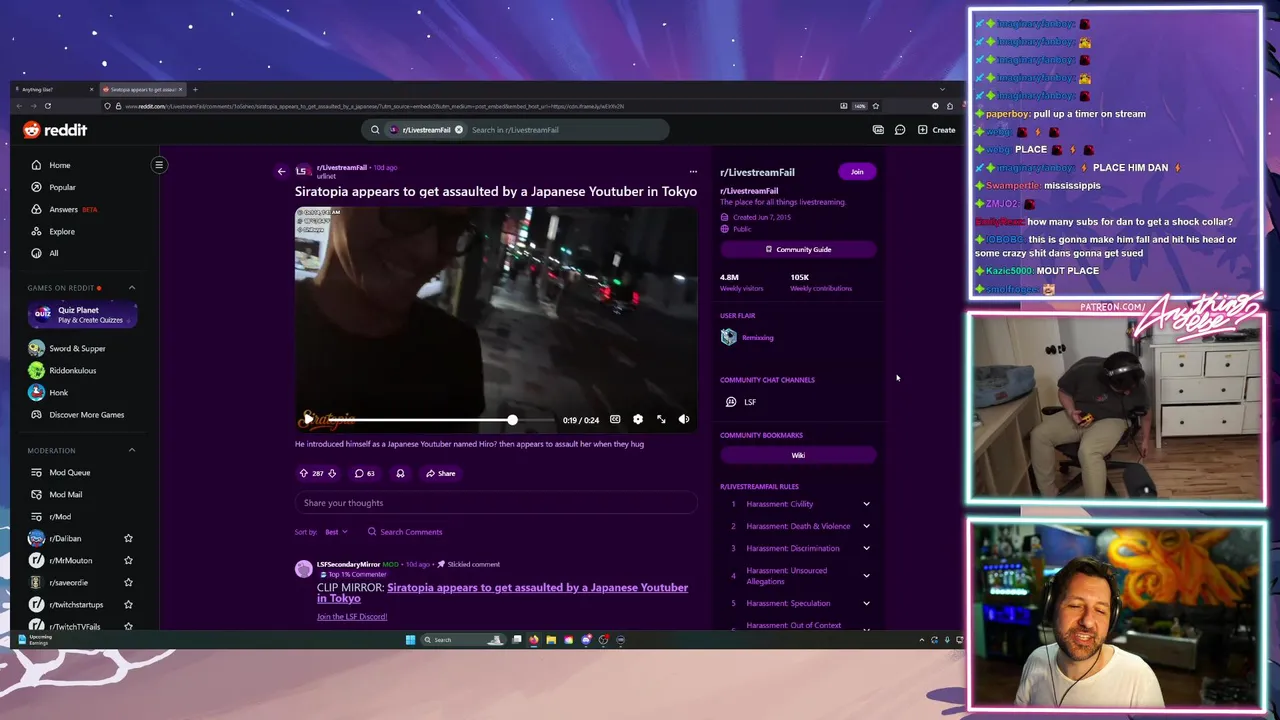
Task: Open the Join the LSF Discord link
Action: pyautogui.click(x=352, y=617)
